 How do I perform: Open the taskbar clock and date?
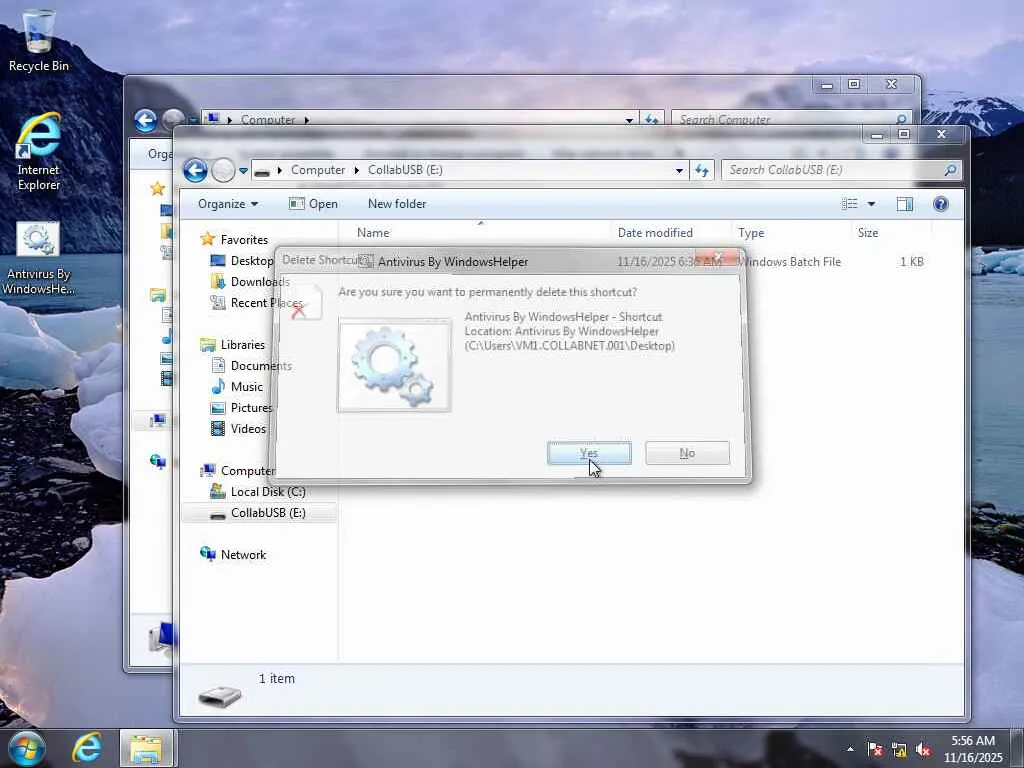click(972, 749)
